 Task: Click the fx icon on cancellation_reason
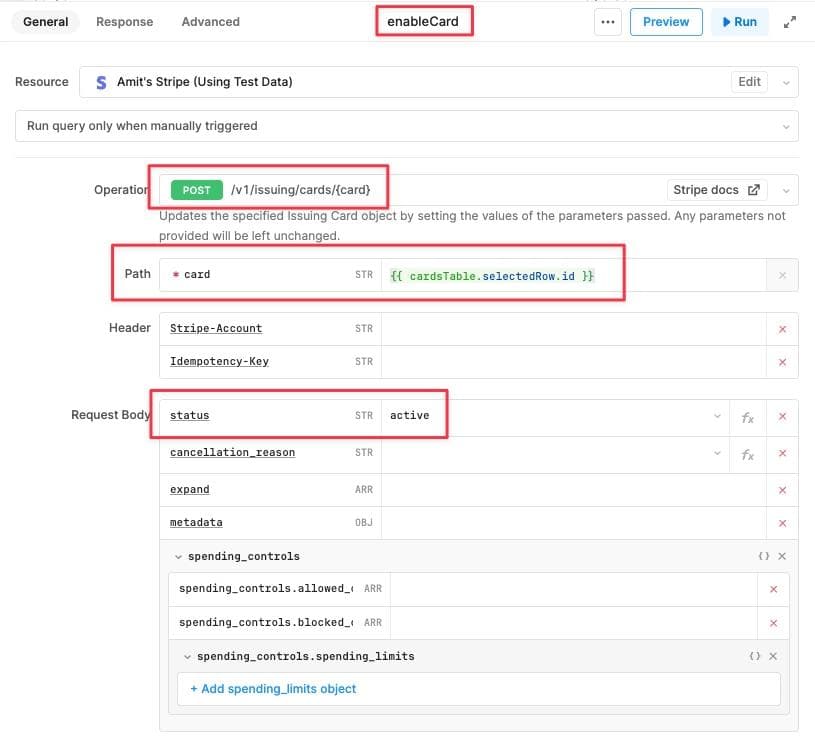[748, 454]
